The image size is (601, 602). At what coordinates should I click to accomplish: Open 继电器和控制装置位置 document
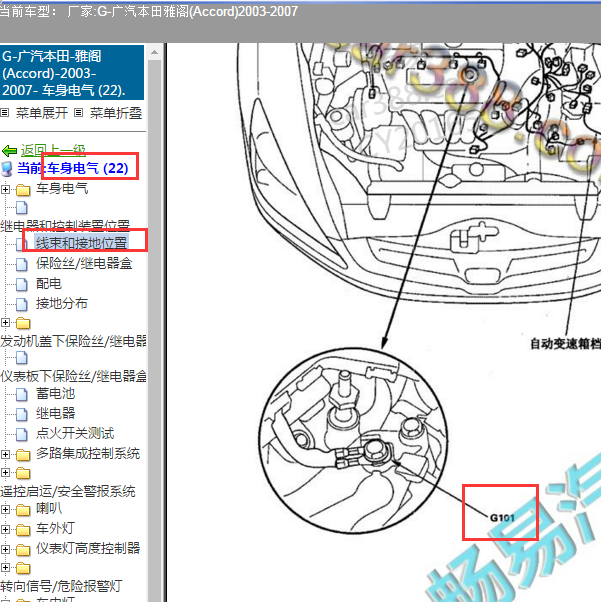pos(65,225)
